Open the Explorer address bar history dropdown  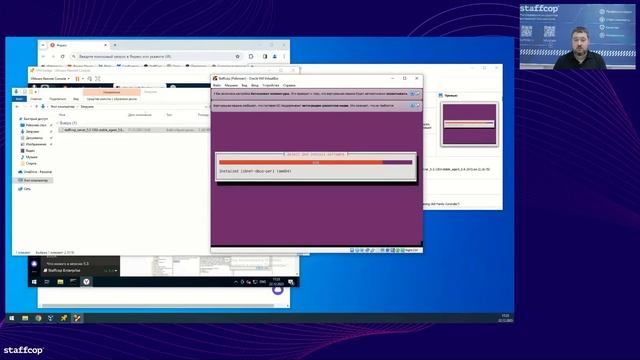pos(205,107)
